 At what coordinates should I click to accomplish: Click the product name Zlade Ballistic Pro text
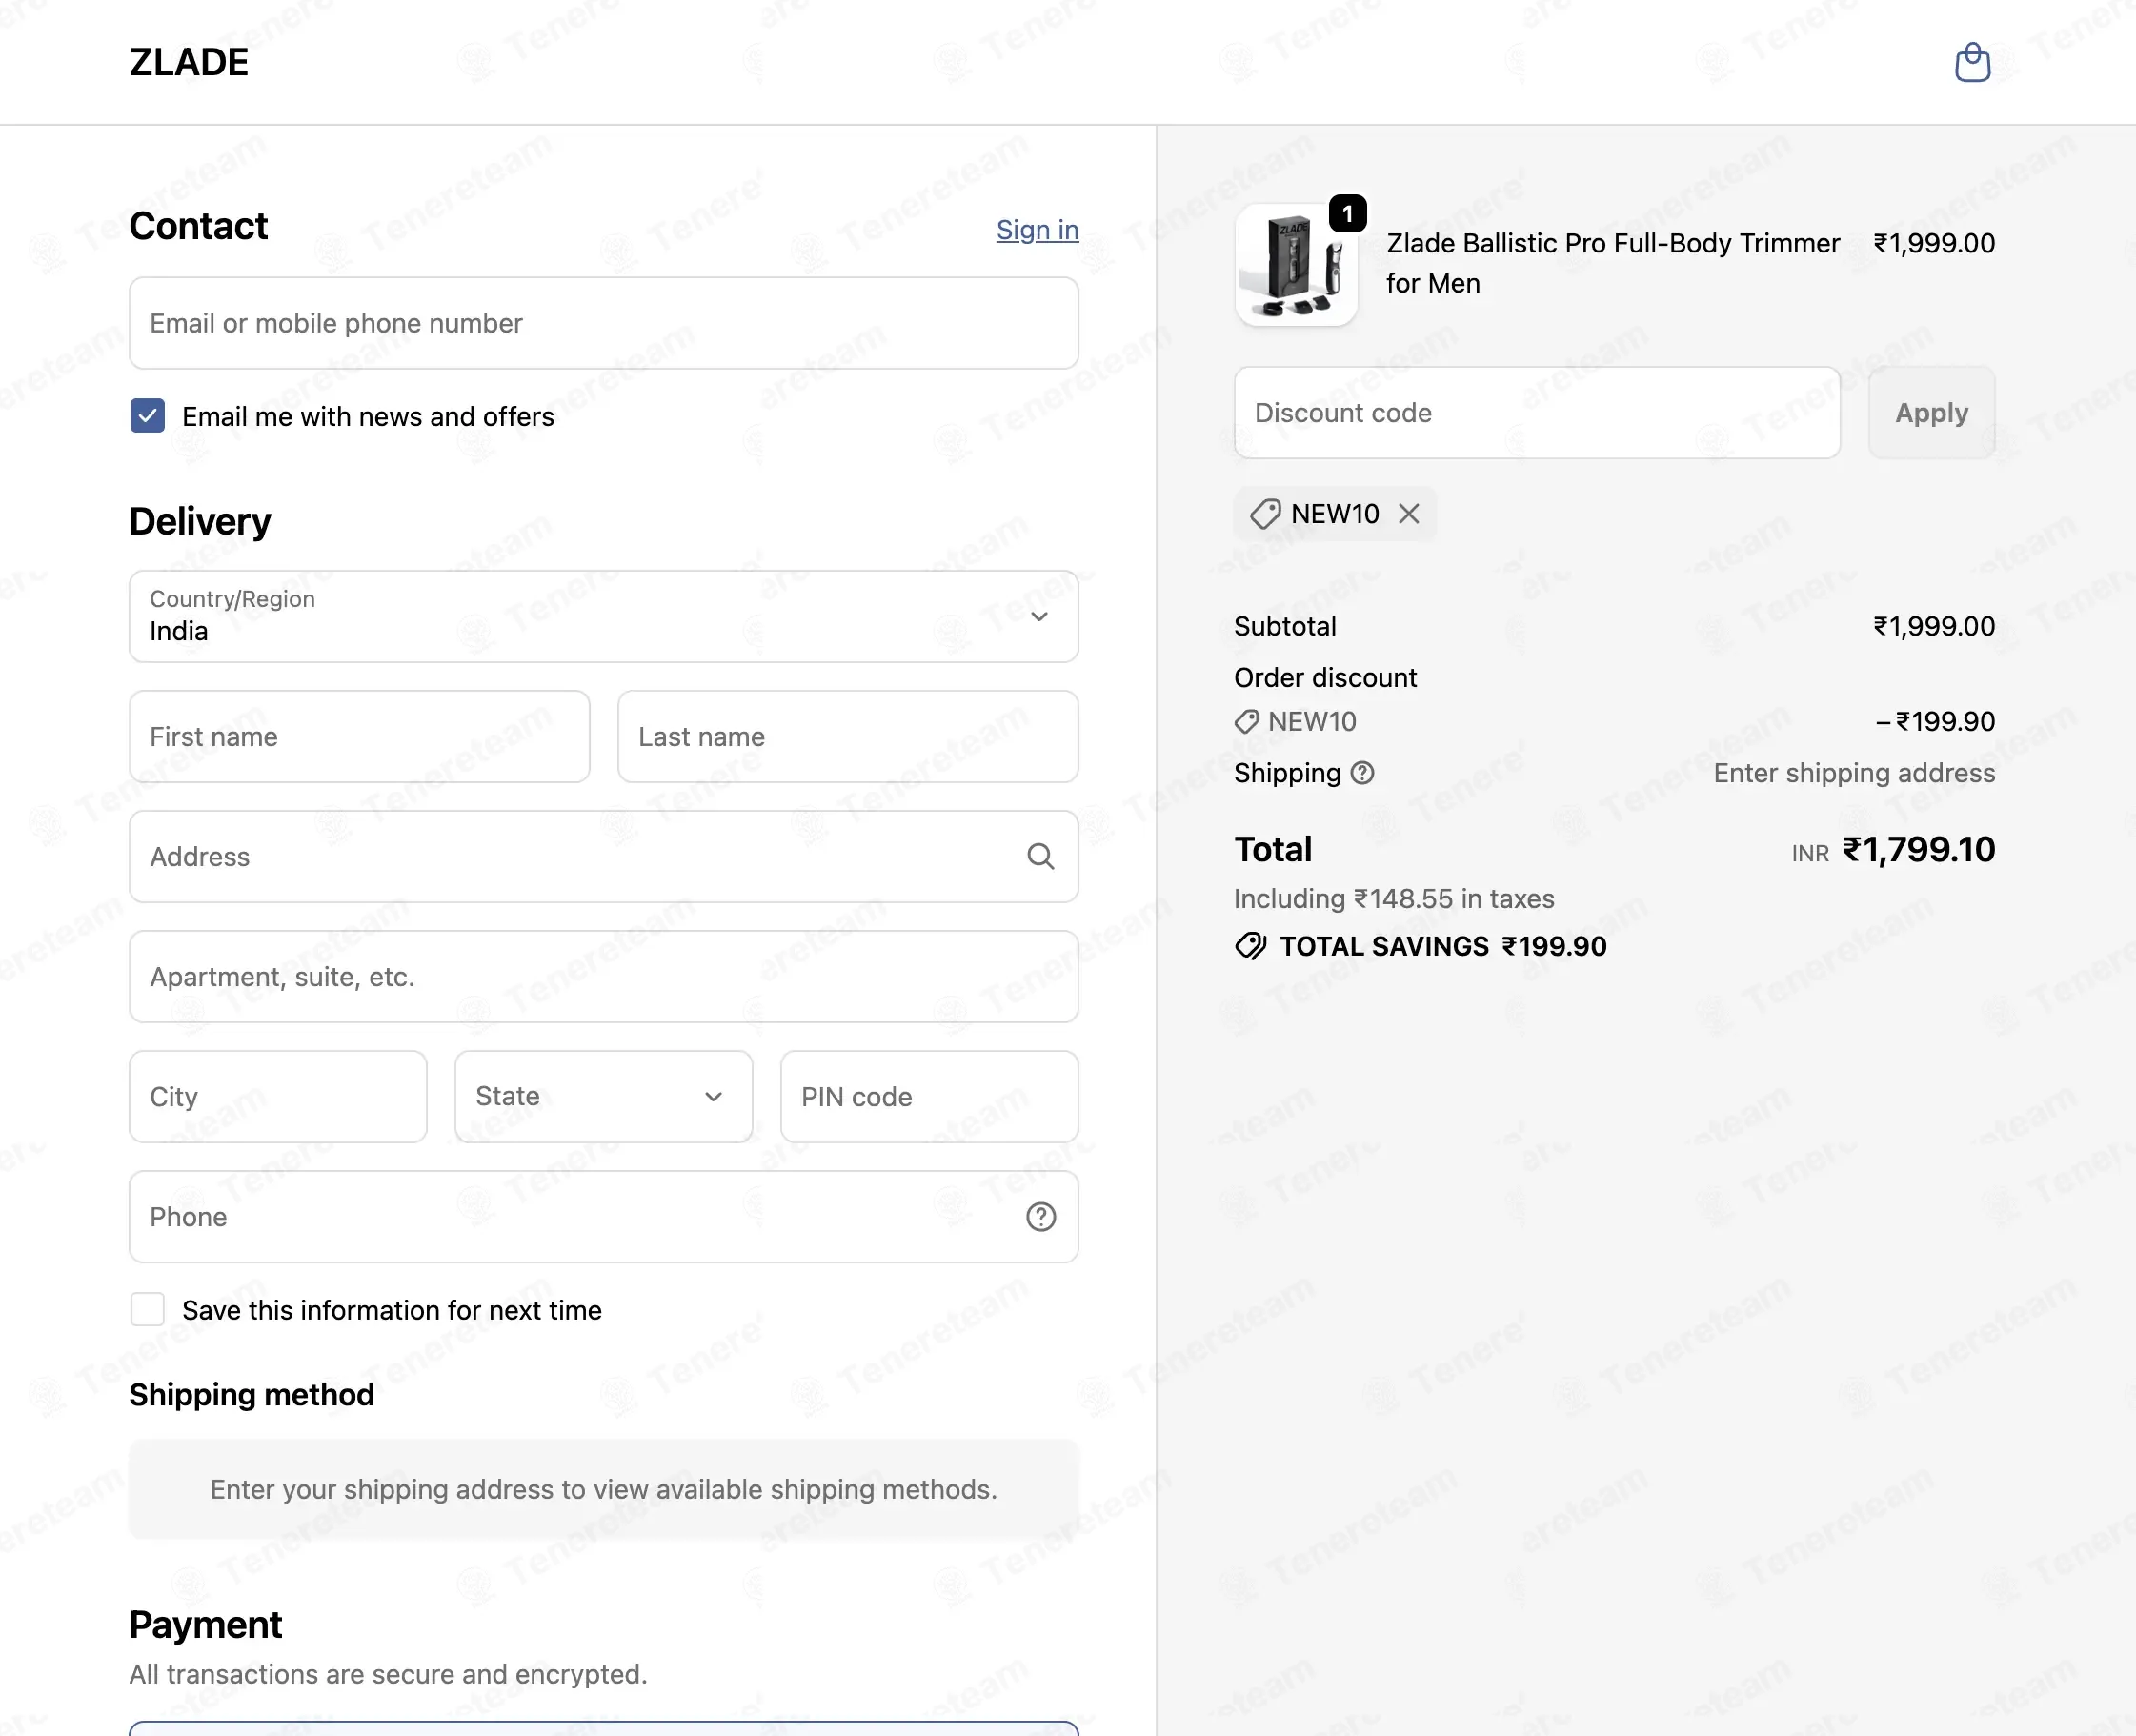(x=1612, y=263)
